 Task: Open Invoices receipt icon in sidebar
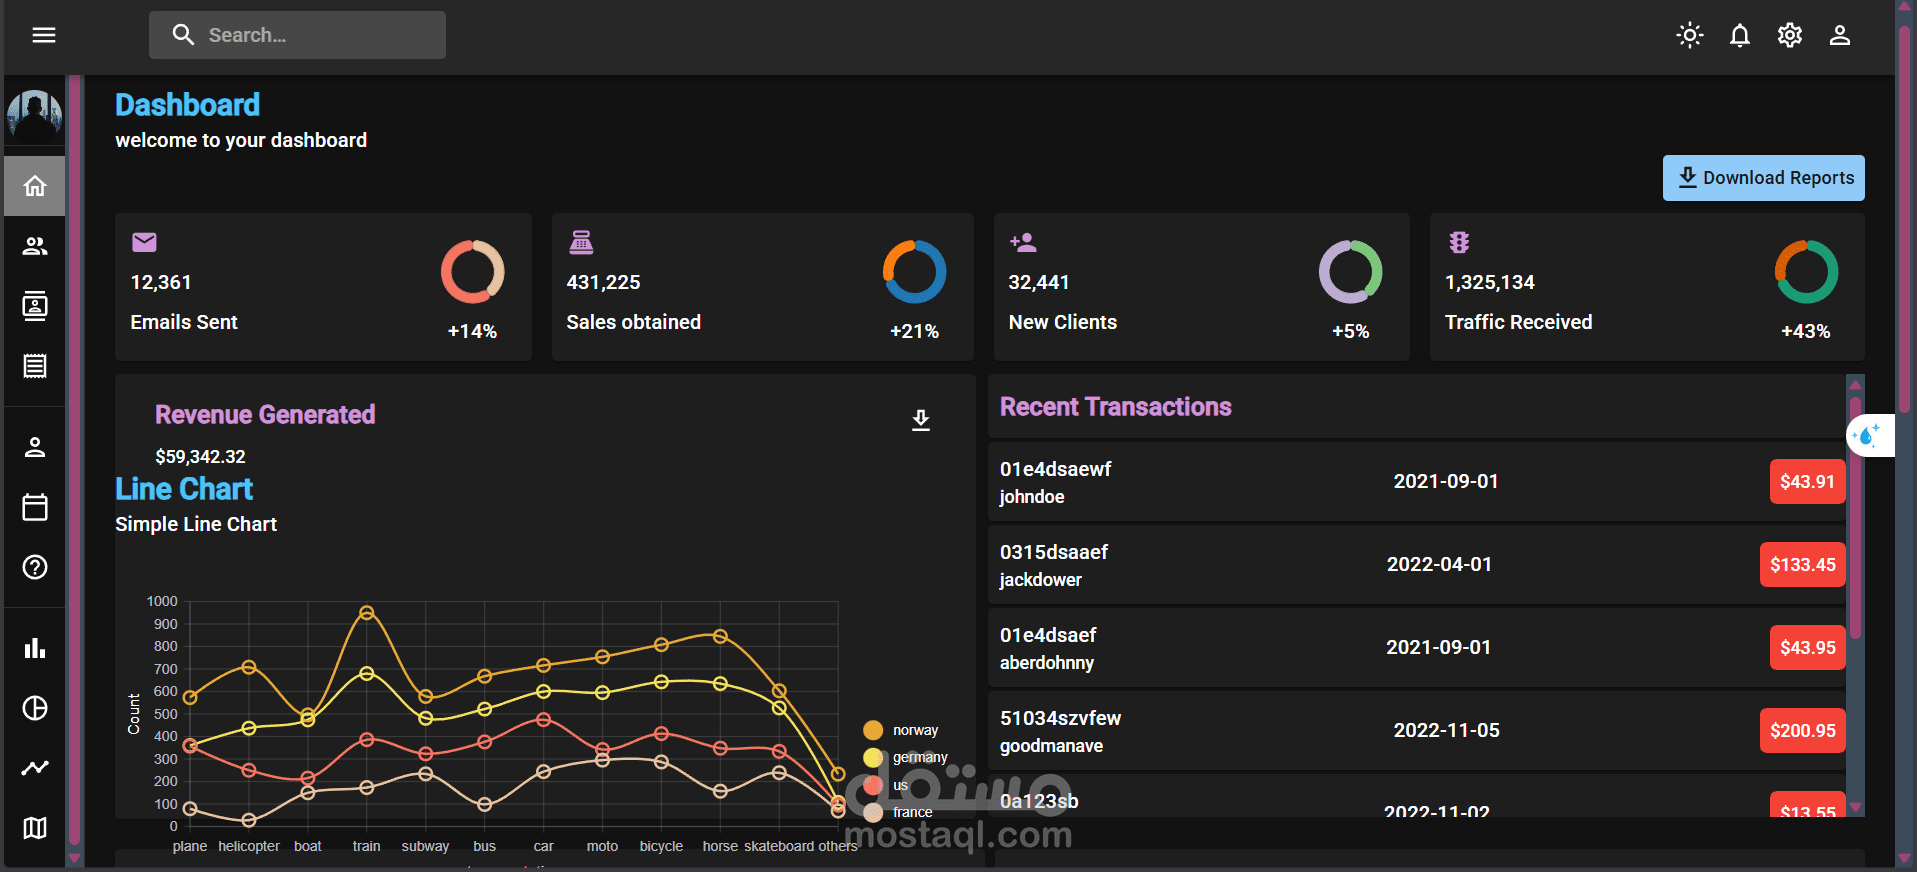[x=35, y=366]
